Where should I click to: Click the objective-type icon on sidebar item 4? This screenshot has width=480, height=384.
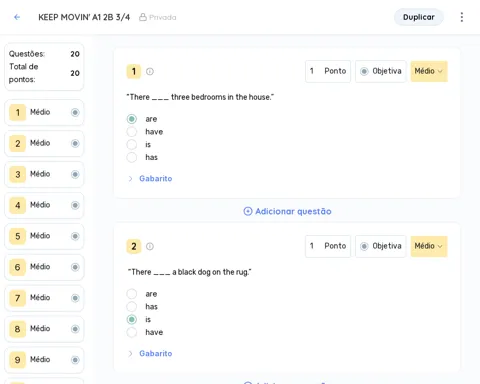point(75,205)
